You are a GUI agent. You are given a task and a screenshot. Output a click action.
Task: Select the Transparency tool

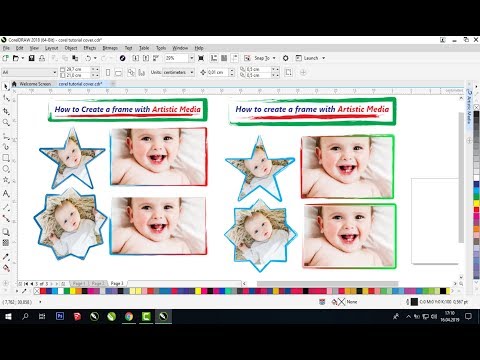pos(6,243)
